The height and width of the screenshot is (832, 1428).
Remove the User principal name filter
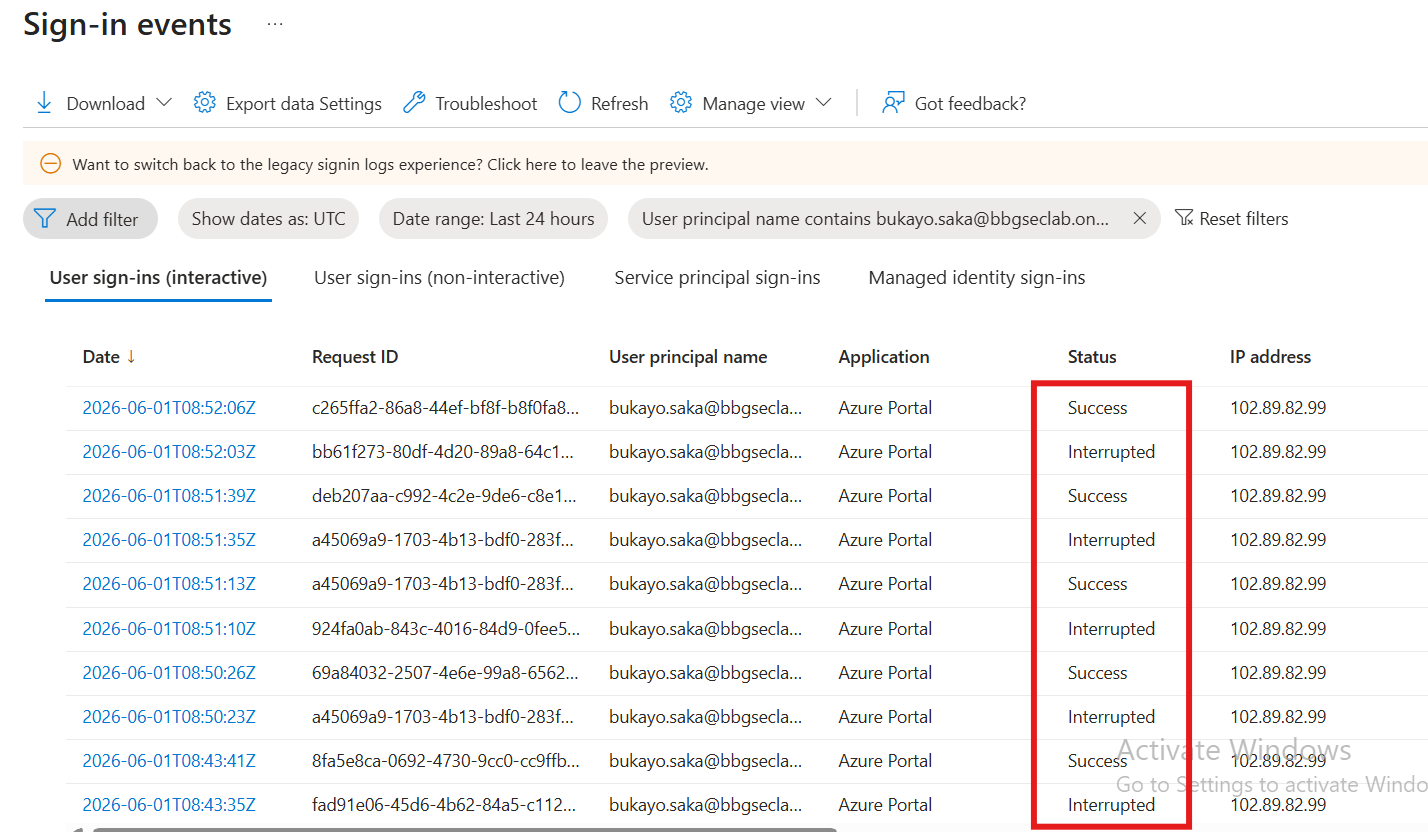pos(1139,219)
